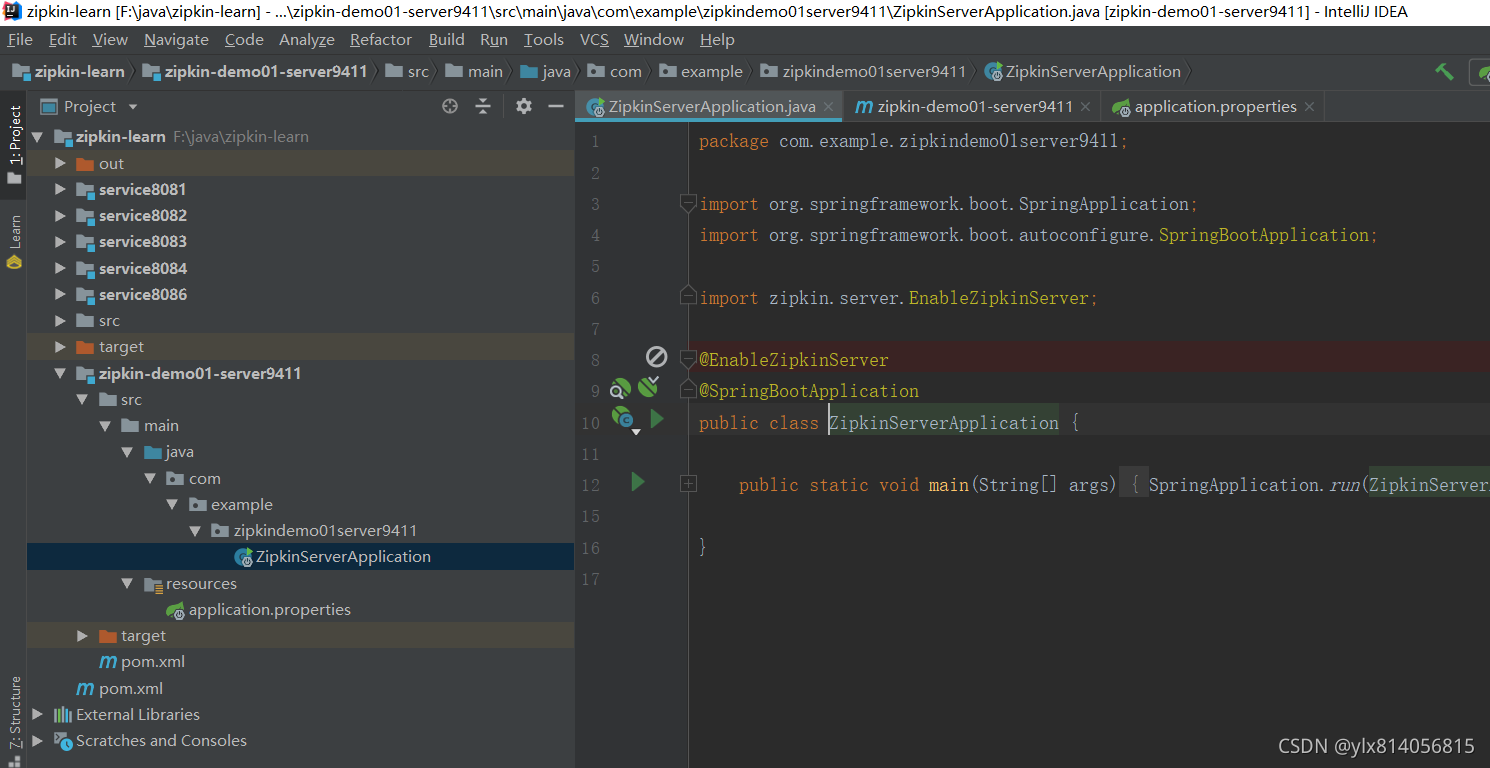Click zipkindemo01server9411 breadcrumb
Image resolution: width=1490 pixels, height=768 pixels.
click(x=864, y=71)
